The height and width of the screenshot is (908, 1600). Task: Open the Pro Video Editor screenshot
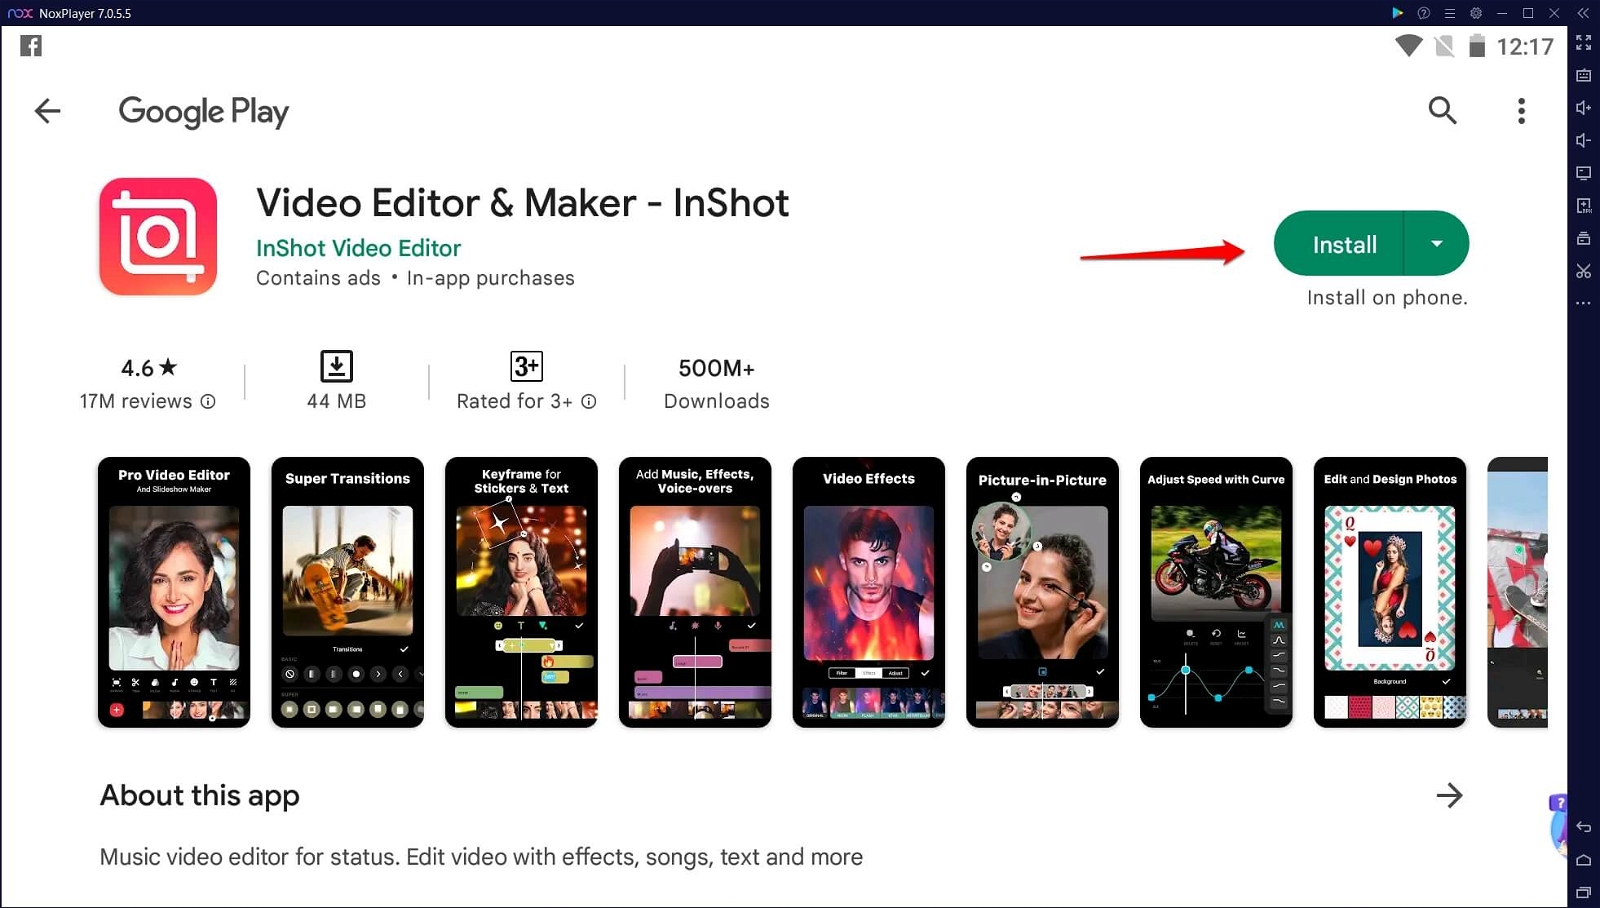174,592
